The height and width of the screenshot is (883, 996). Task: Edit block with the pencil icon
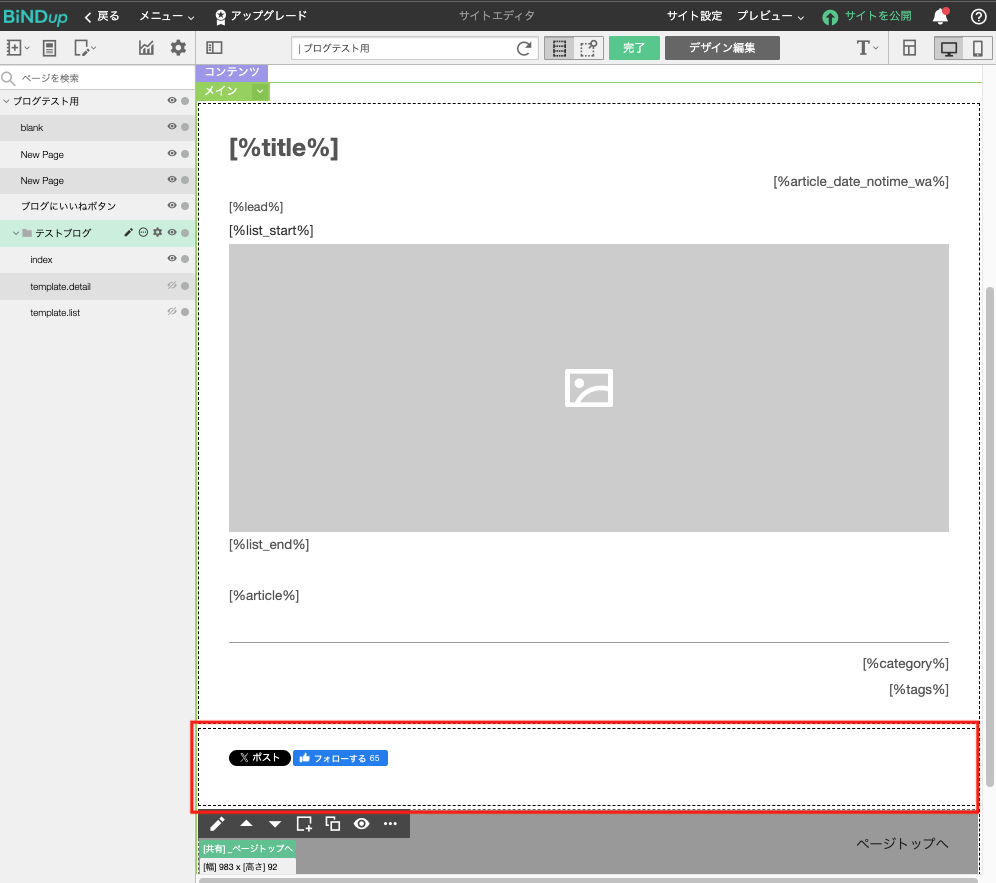tap(217, 824)
